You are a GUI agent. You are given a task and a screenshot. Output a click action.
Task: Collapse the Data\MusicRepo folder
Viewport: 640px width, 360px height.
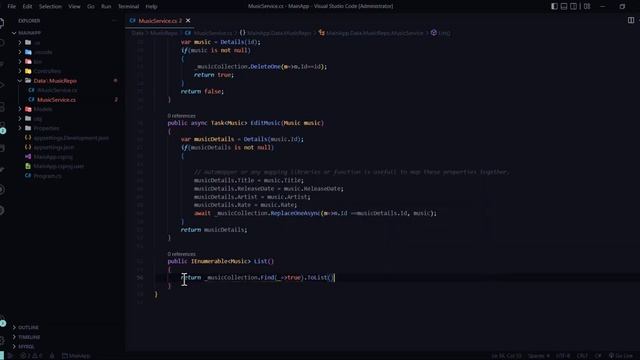(61, 81)
